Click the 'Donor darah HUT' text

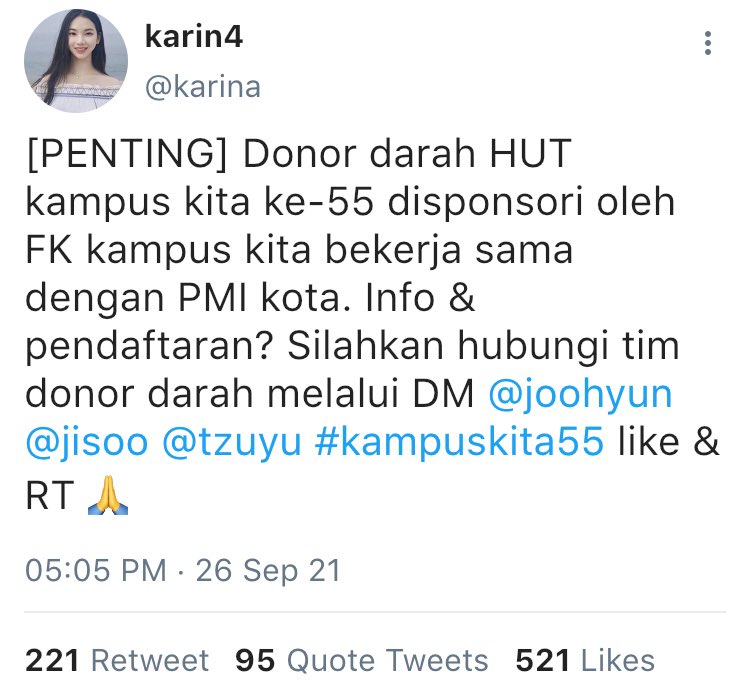(408, 154)
